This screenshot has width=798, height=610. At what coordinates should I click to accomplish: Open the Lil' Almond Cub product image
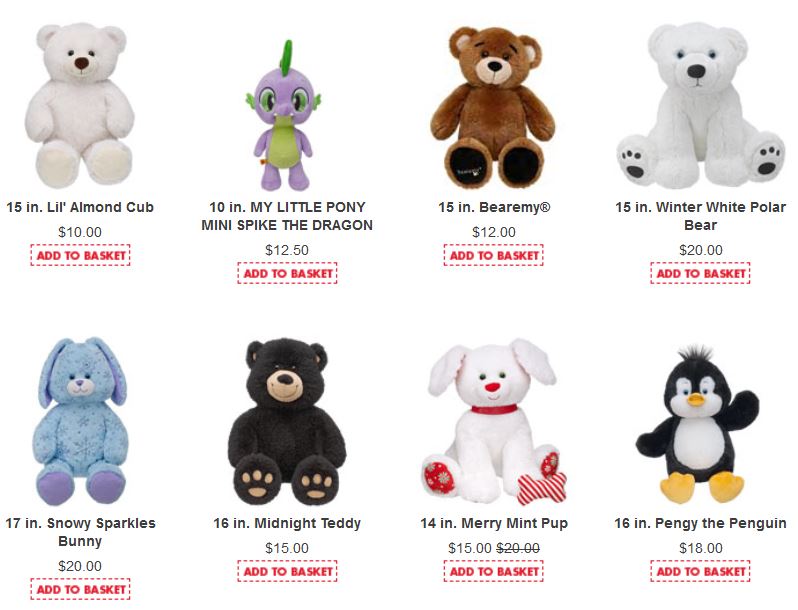[80, 105]
